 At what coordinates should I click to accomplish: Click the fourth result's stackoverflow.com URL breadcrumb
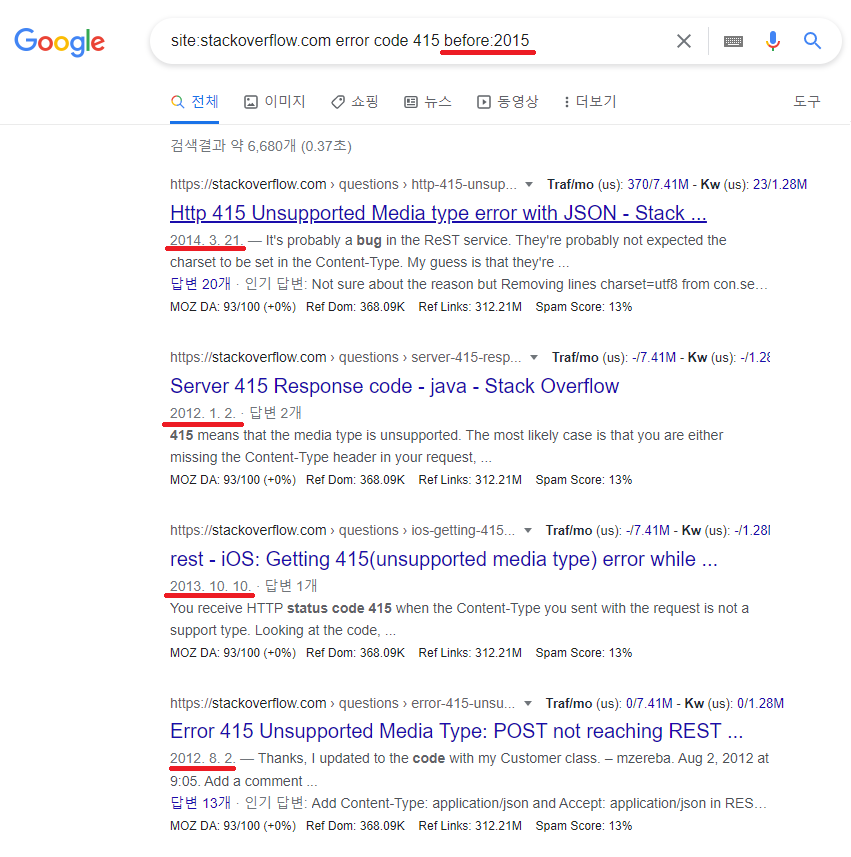[x=343, y=703]
